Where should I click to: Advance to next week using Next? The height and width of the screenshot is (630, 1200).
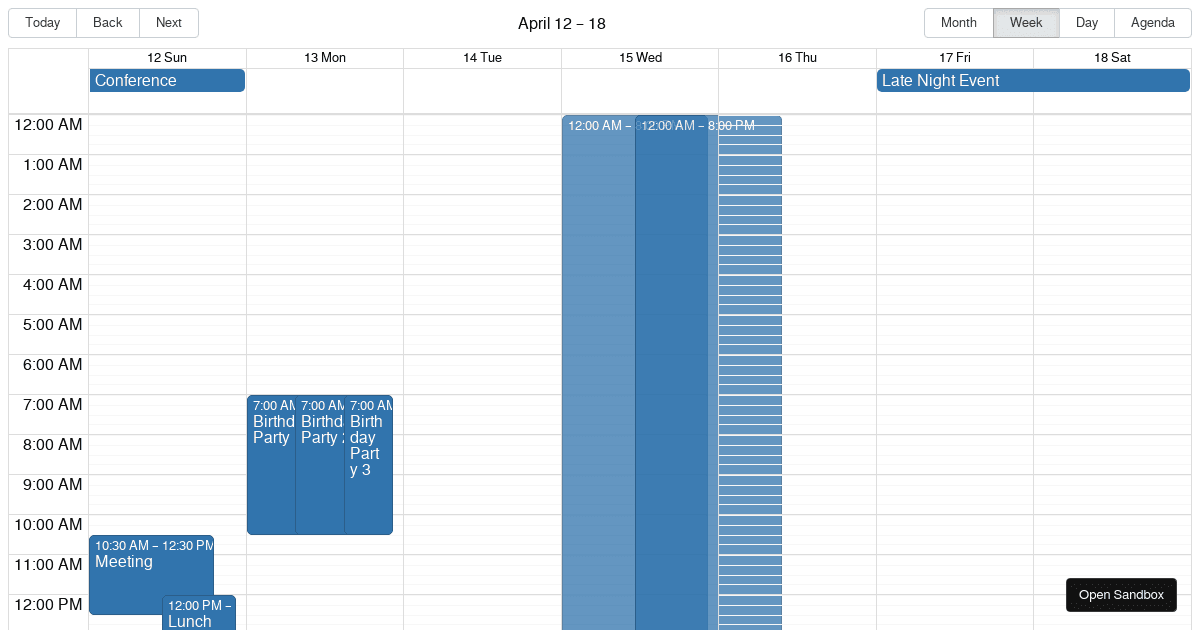pos(168,22)
